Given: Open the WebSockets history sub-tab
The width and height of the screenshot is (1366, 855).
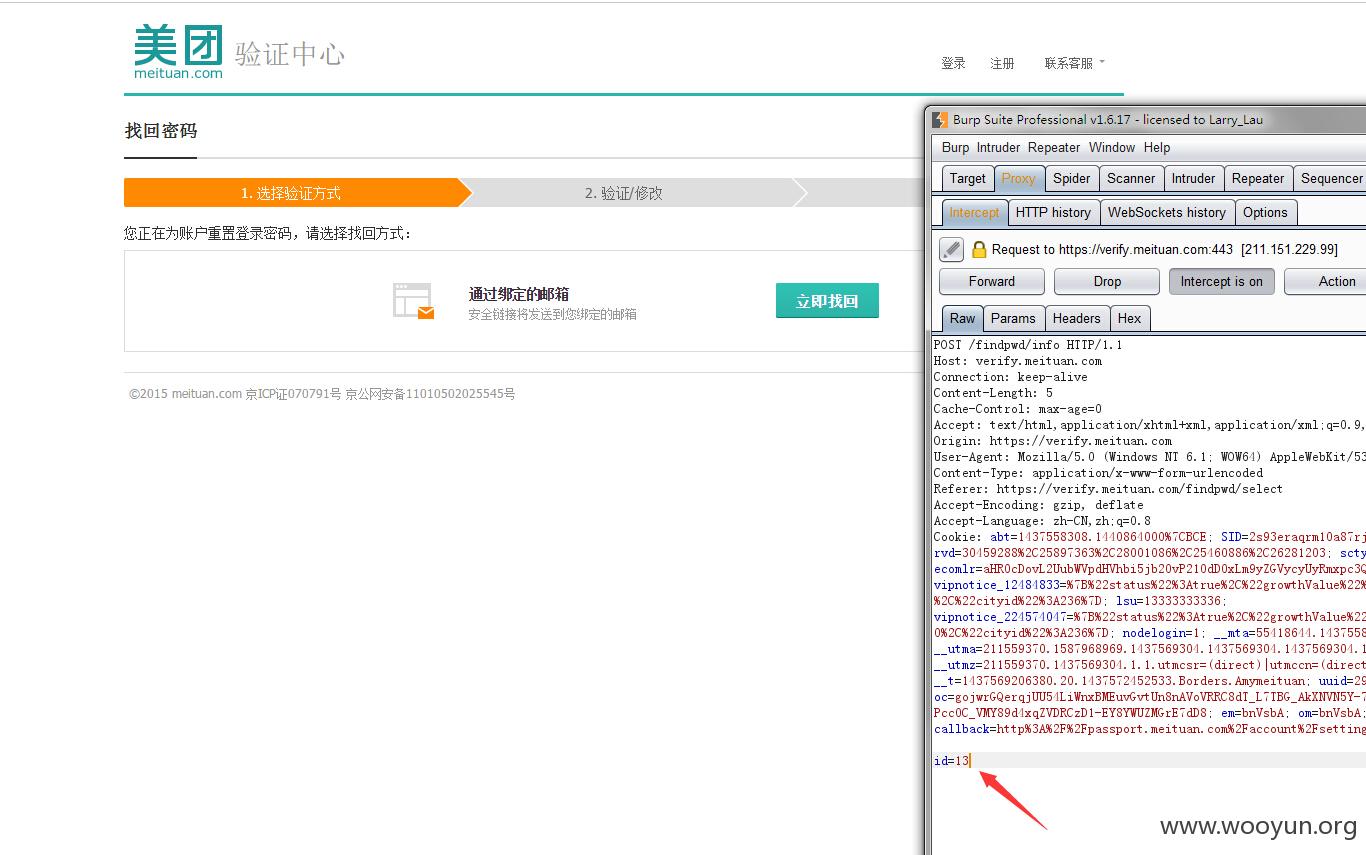Looking at the screenshot, I should coord(1166,212).
